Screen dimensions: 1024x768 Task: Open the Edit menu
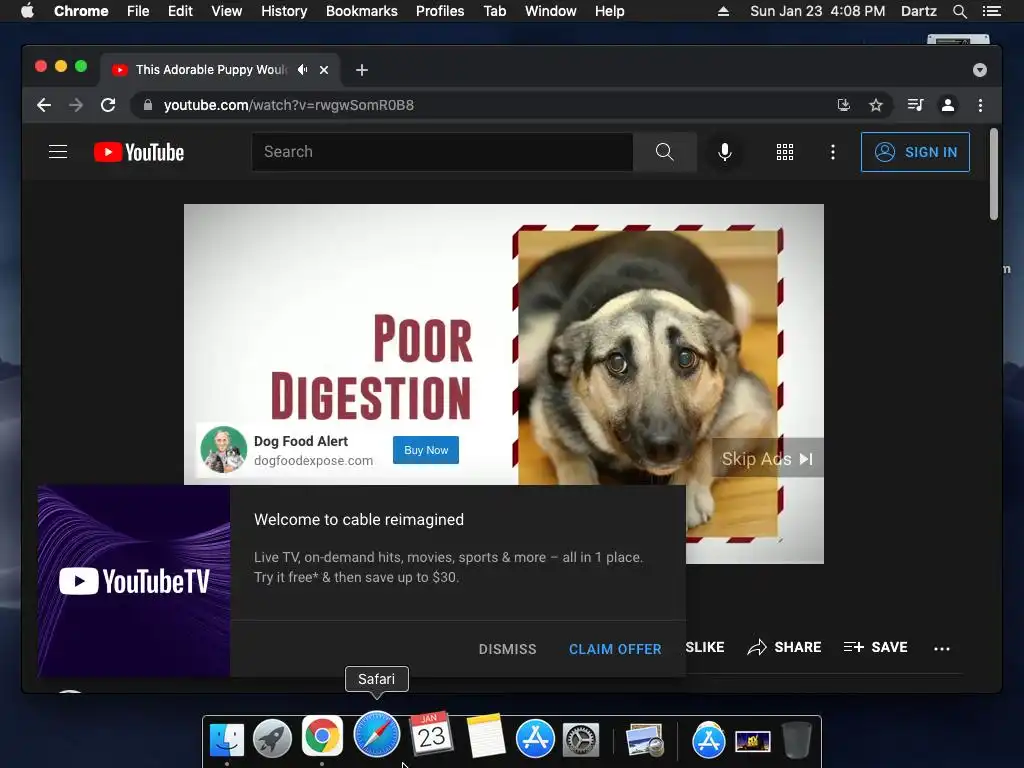click(180, 11)
